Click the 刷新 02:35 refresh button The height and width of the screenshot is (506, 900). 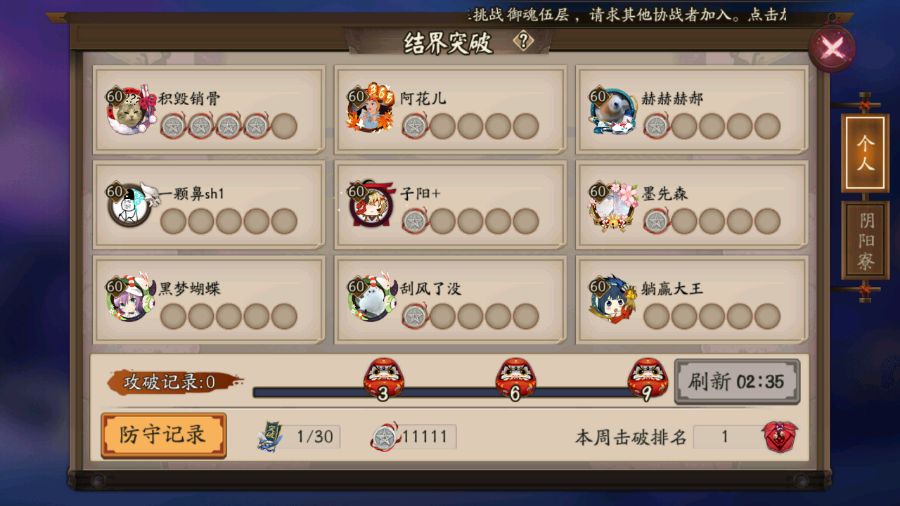click(x=737, y=381)
